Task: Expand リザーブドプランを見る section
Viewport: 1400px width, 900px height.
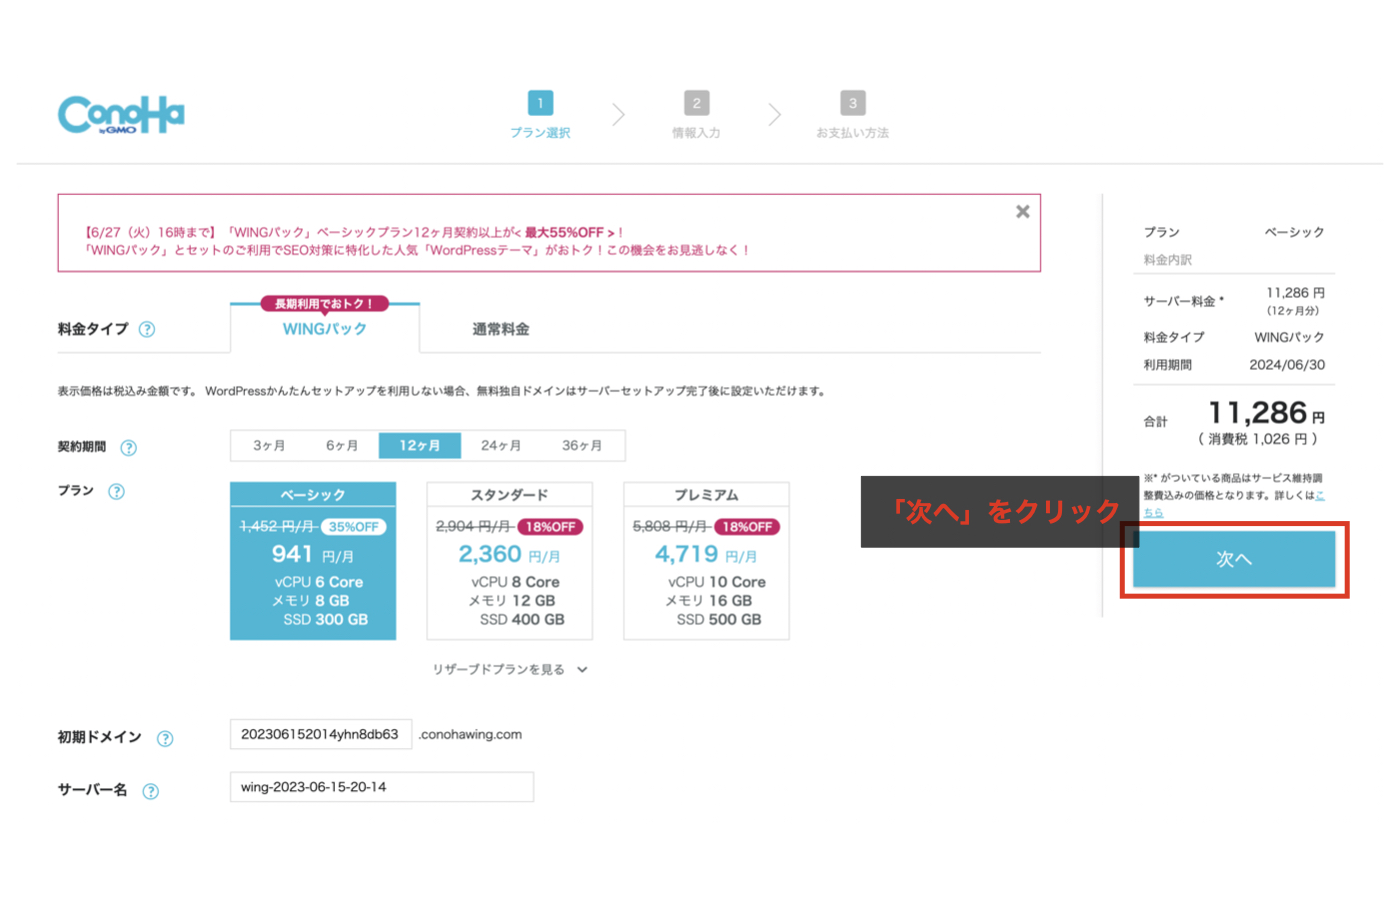Action: 509,670
